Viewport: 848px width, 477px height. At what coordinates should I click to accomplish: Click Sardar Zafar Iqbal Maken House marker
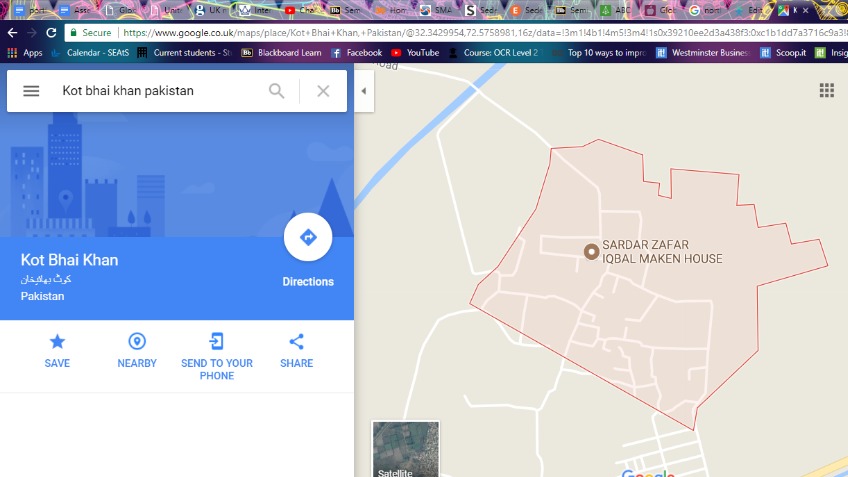pos(591,251)
